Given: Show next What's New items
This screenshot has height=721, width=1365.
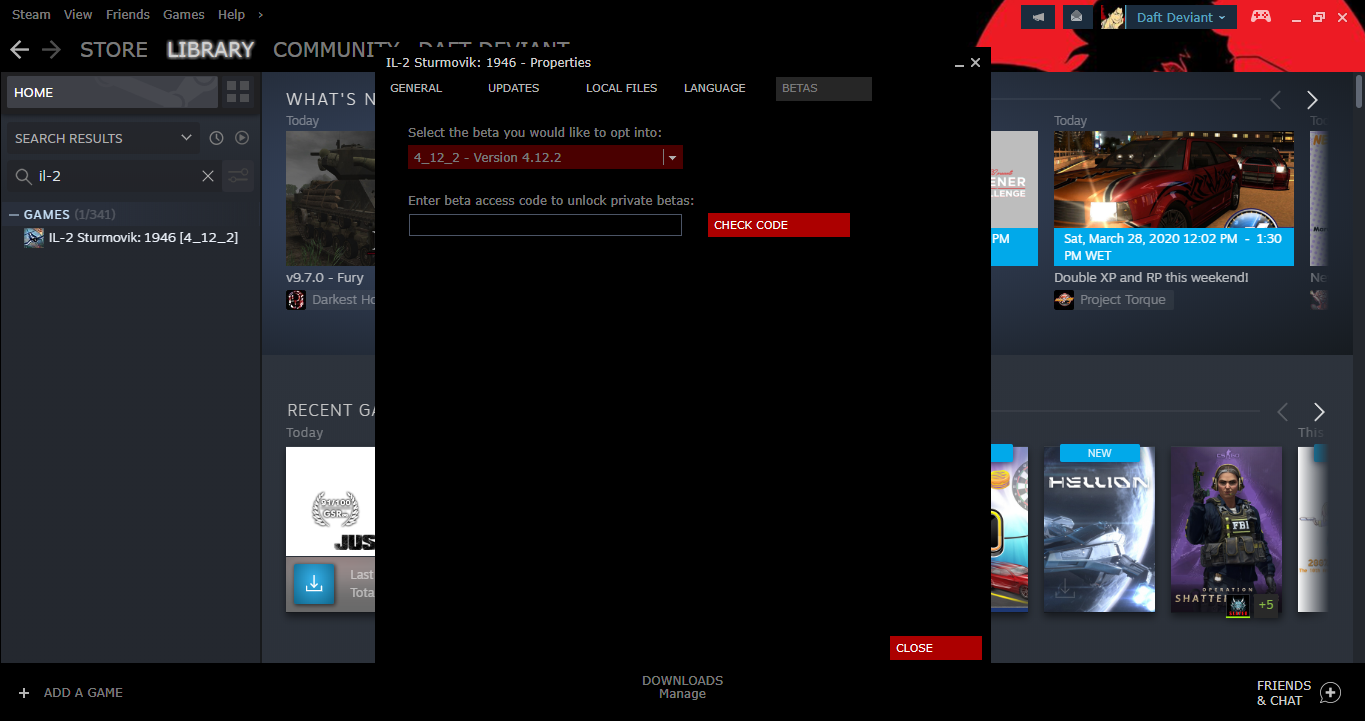Looking at the screenshot, I should point(1312,100).
